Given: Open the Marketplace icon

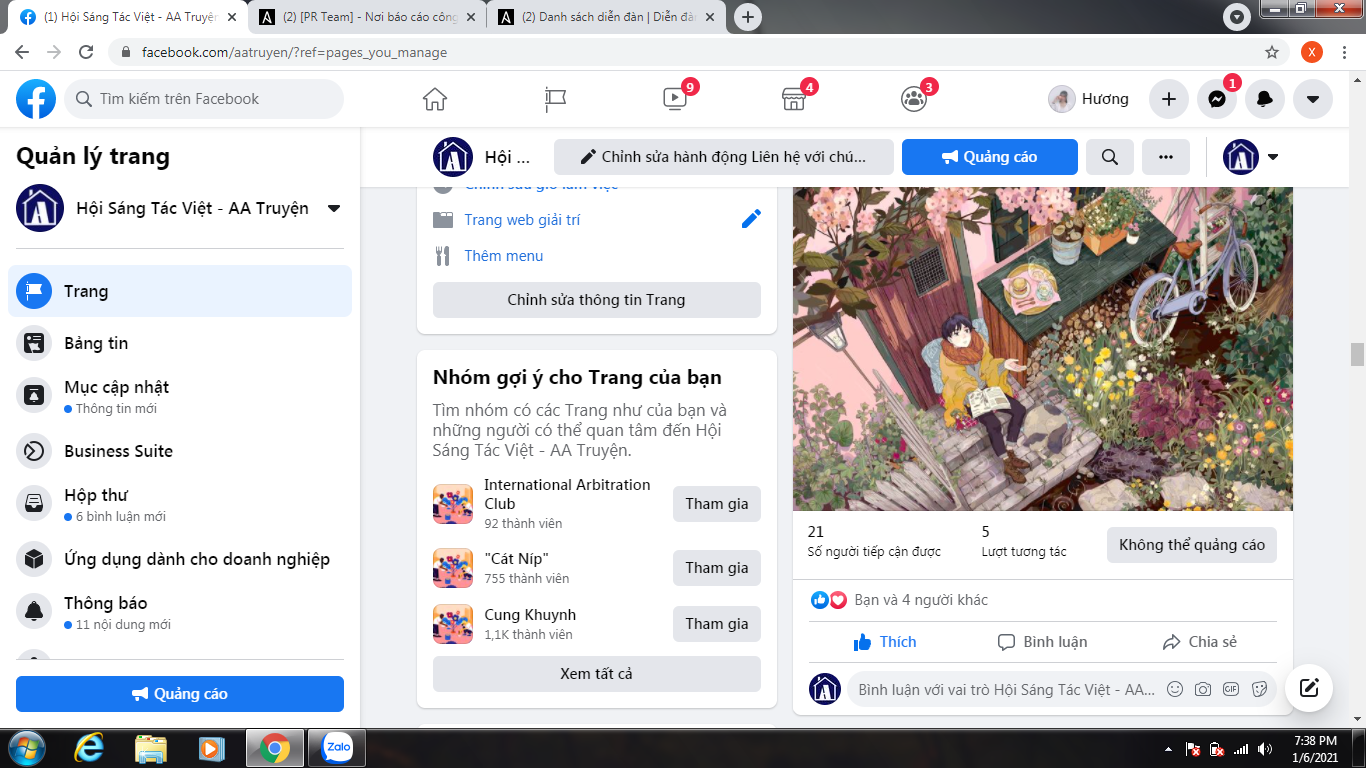Looking at the screenshot, I should pyautogui.click(x=794, y=99).
